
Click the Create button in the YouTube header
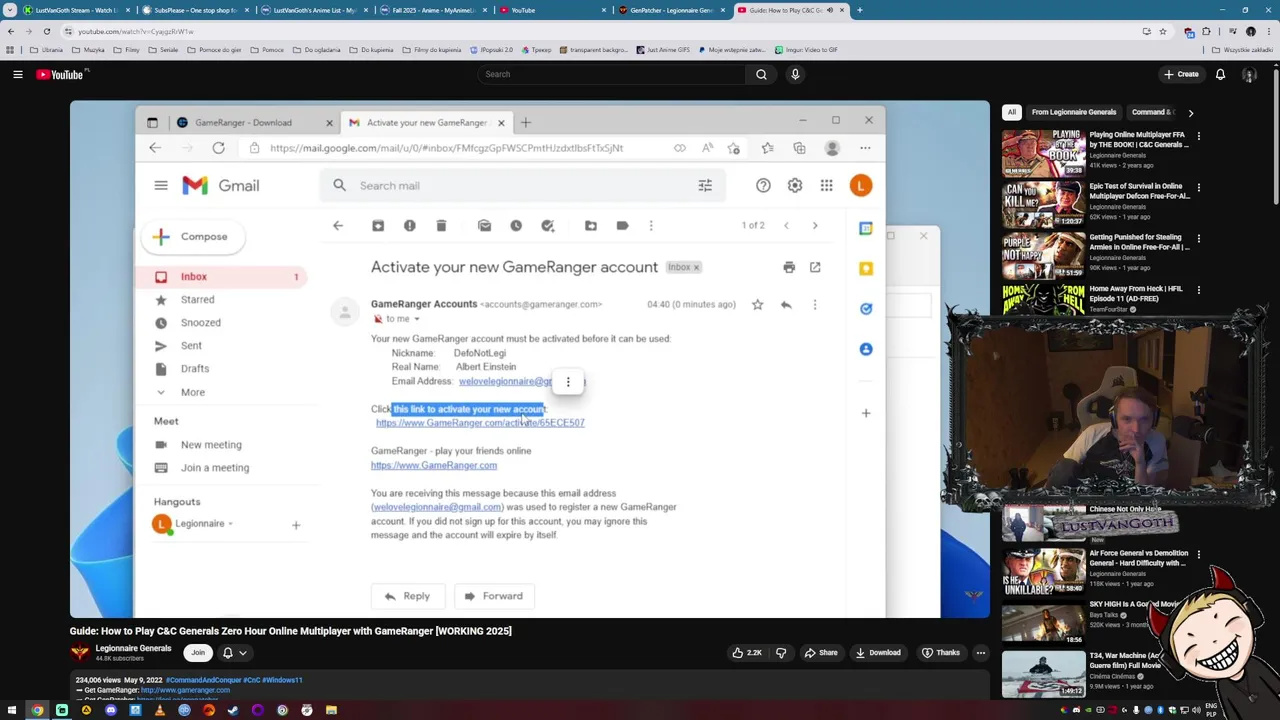coord(1181,74)
